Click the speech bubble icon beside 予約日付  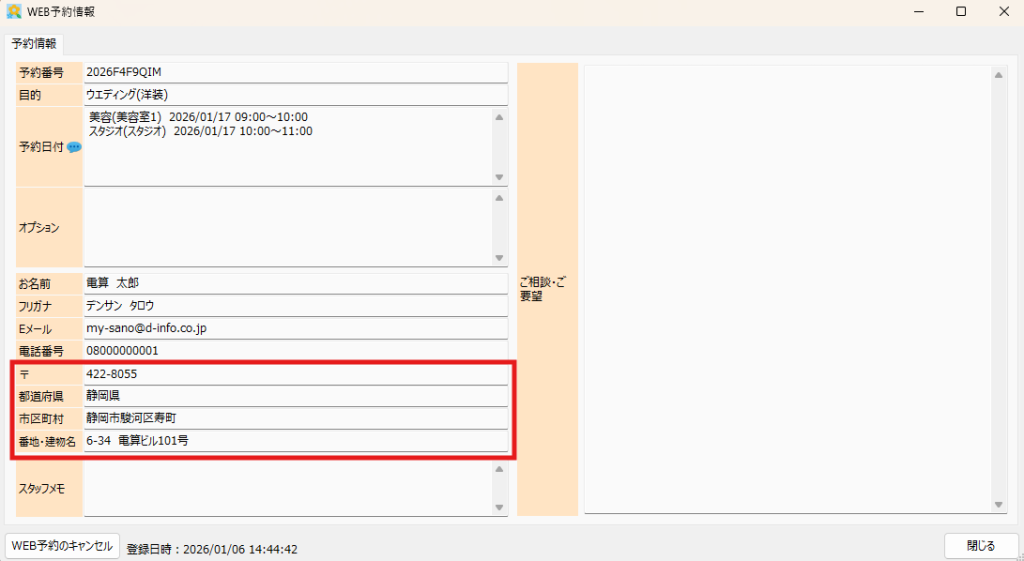coord(74,147)
